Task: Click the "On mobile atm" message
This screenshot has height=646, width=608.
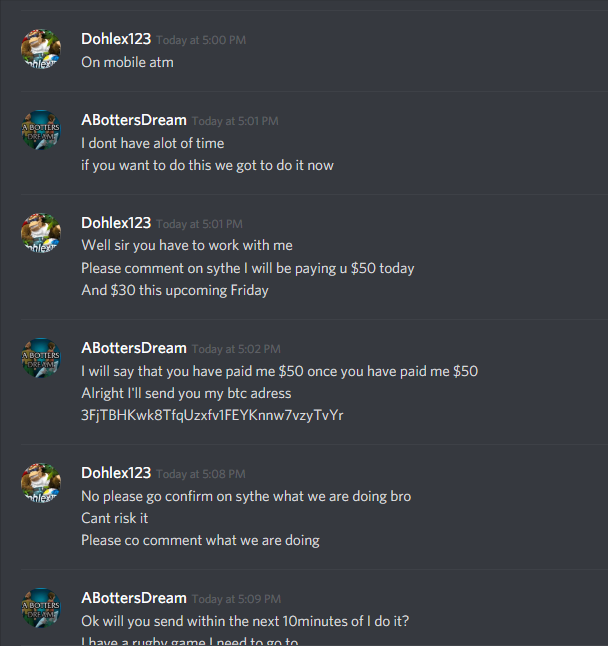Action: click(127, 62)
